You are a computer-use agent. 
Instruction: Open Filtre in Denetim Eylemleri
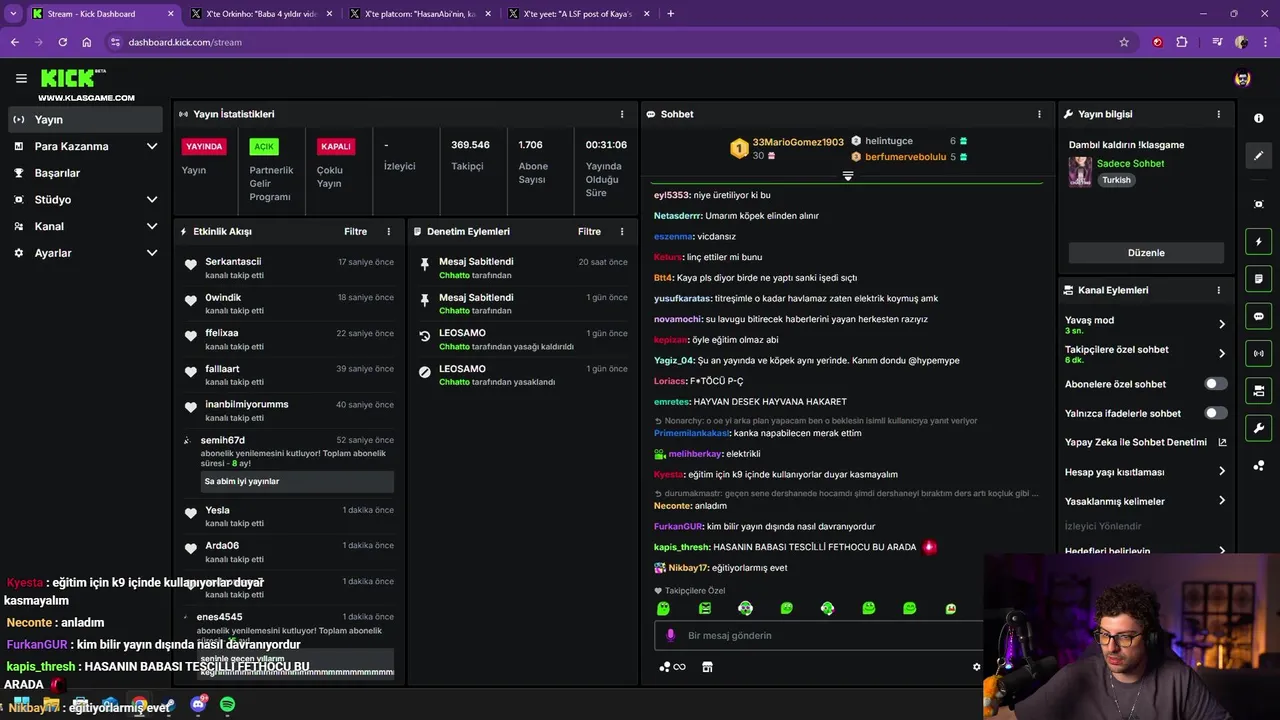point(589,231)
